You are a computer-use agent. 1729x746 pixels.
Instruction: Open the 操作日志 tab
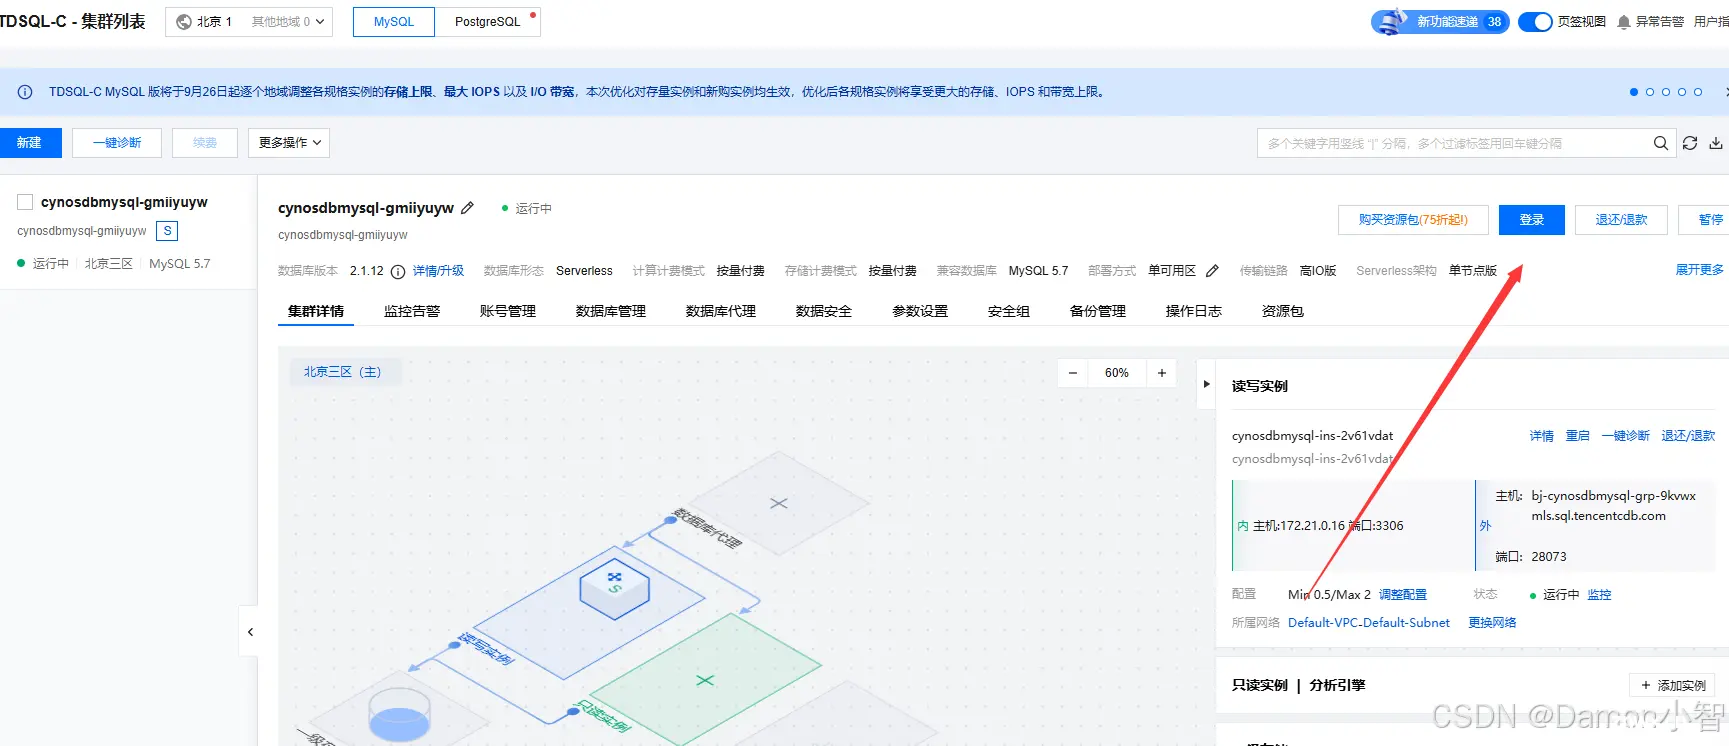1194,311
